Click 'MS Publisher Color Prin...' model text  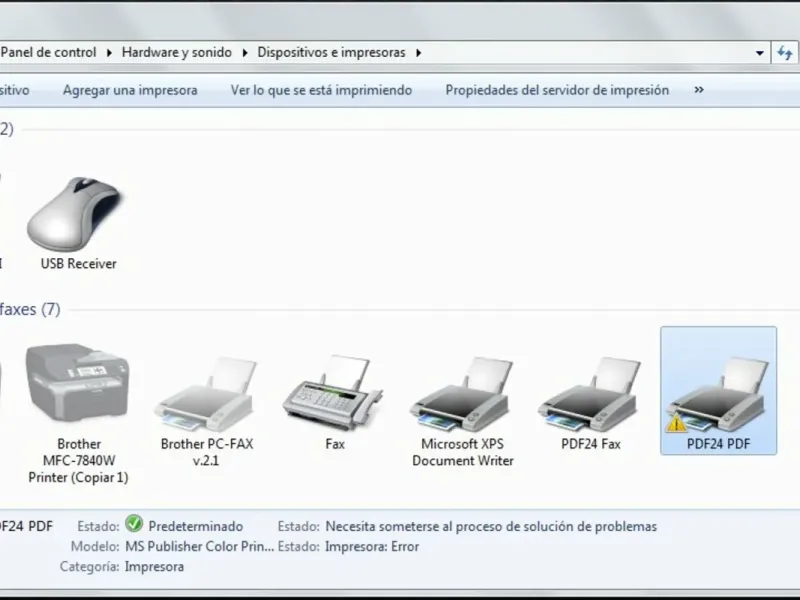tap(199, 546)
